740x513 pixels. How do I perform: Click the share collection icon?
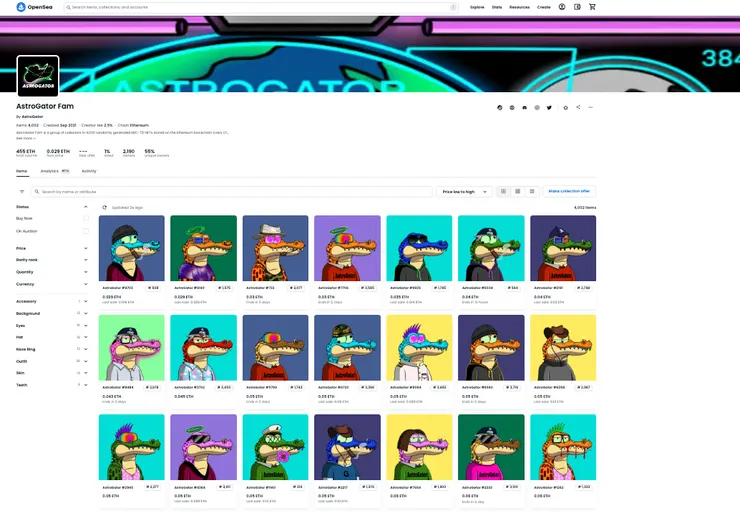(x=577, y=107)
